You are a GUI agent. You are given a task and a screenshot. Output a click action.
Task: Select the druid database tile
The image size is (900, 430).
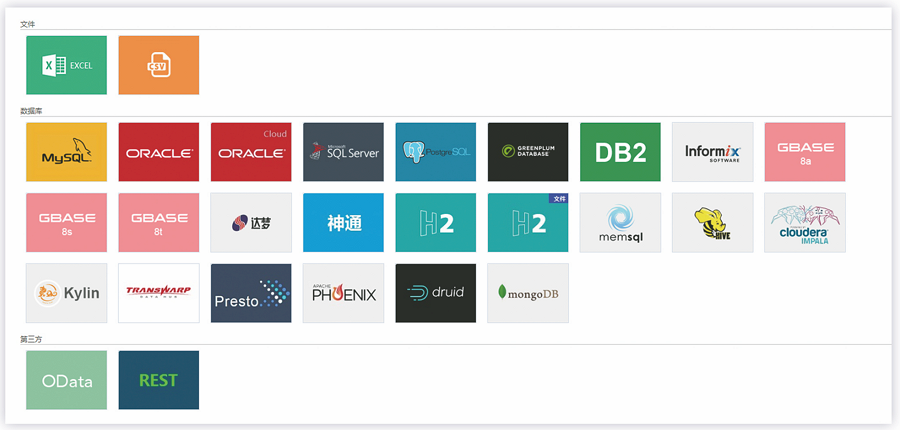(x=436, y=293)
